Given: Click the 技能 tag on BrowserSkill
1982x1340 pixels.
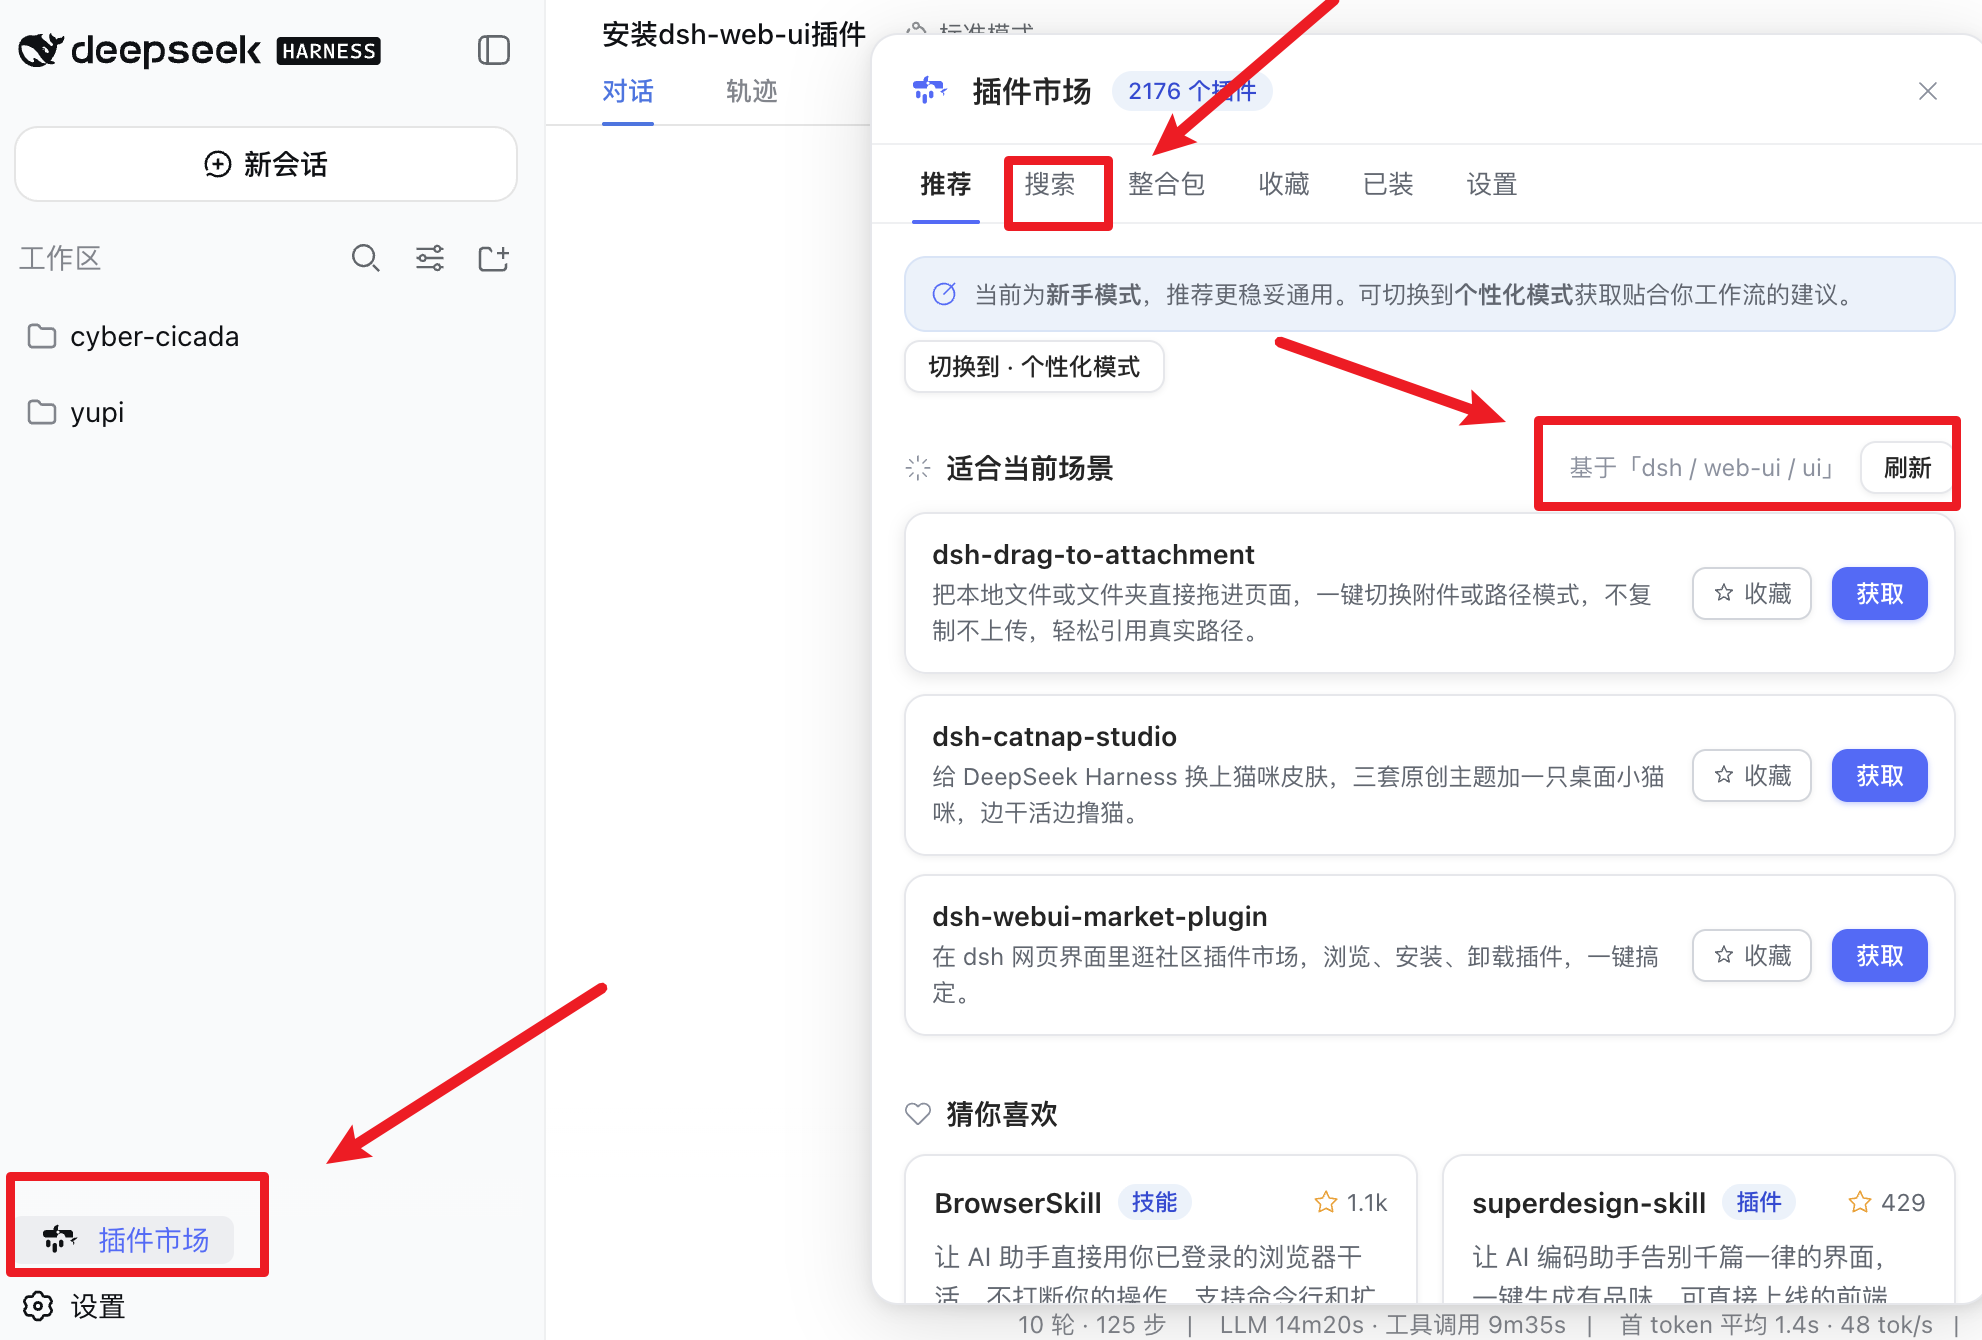Looking at the screenshot, I should [x=1154, y=1202].
